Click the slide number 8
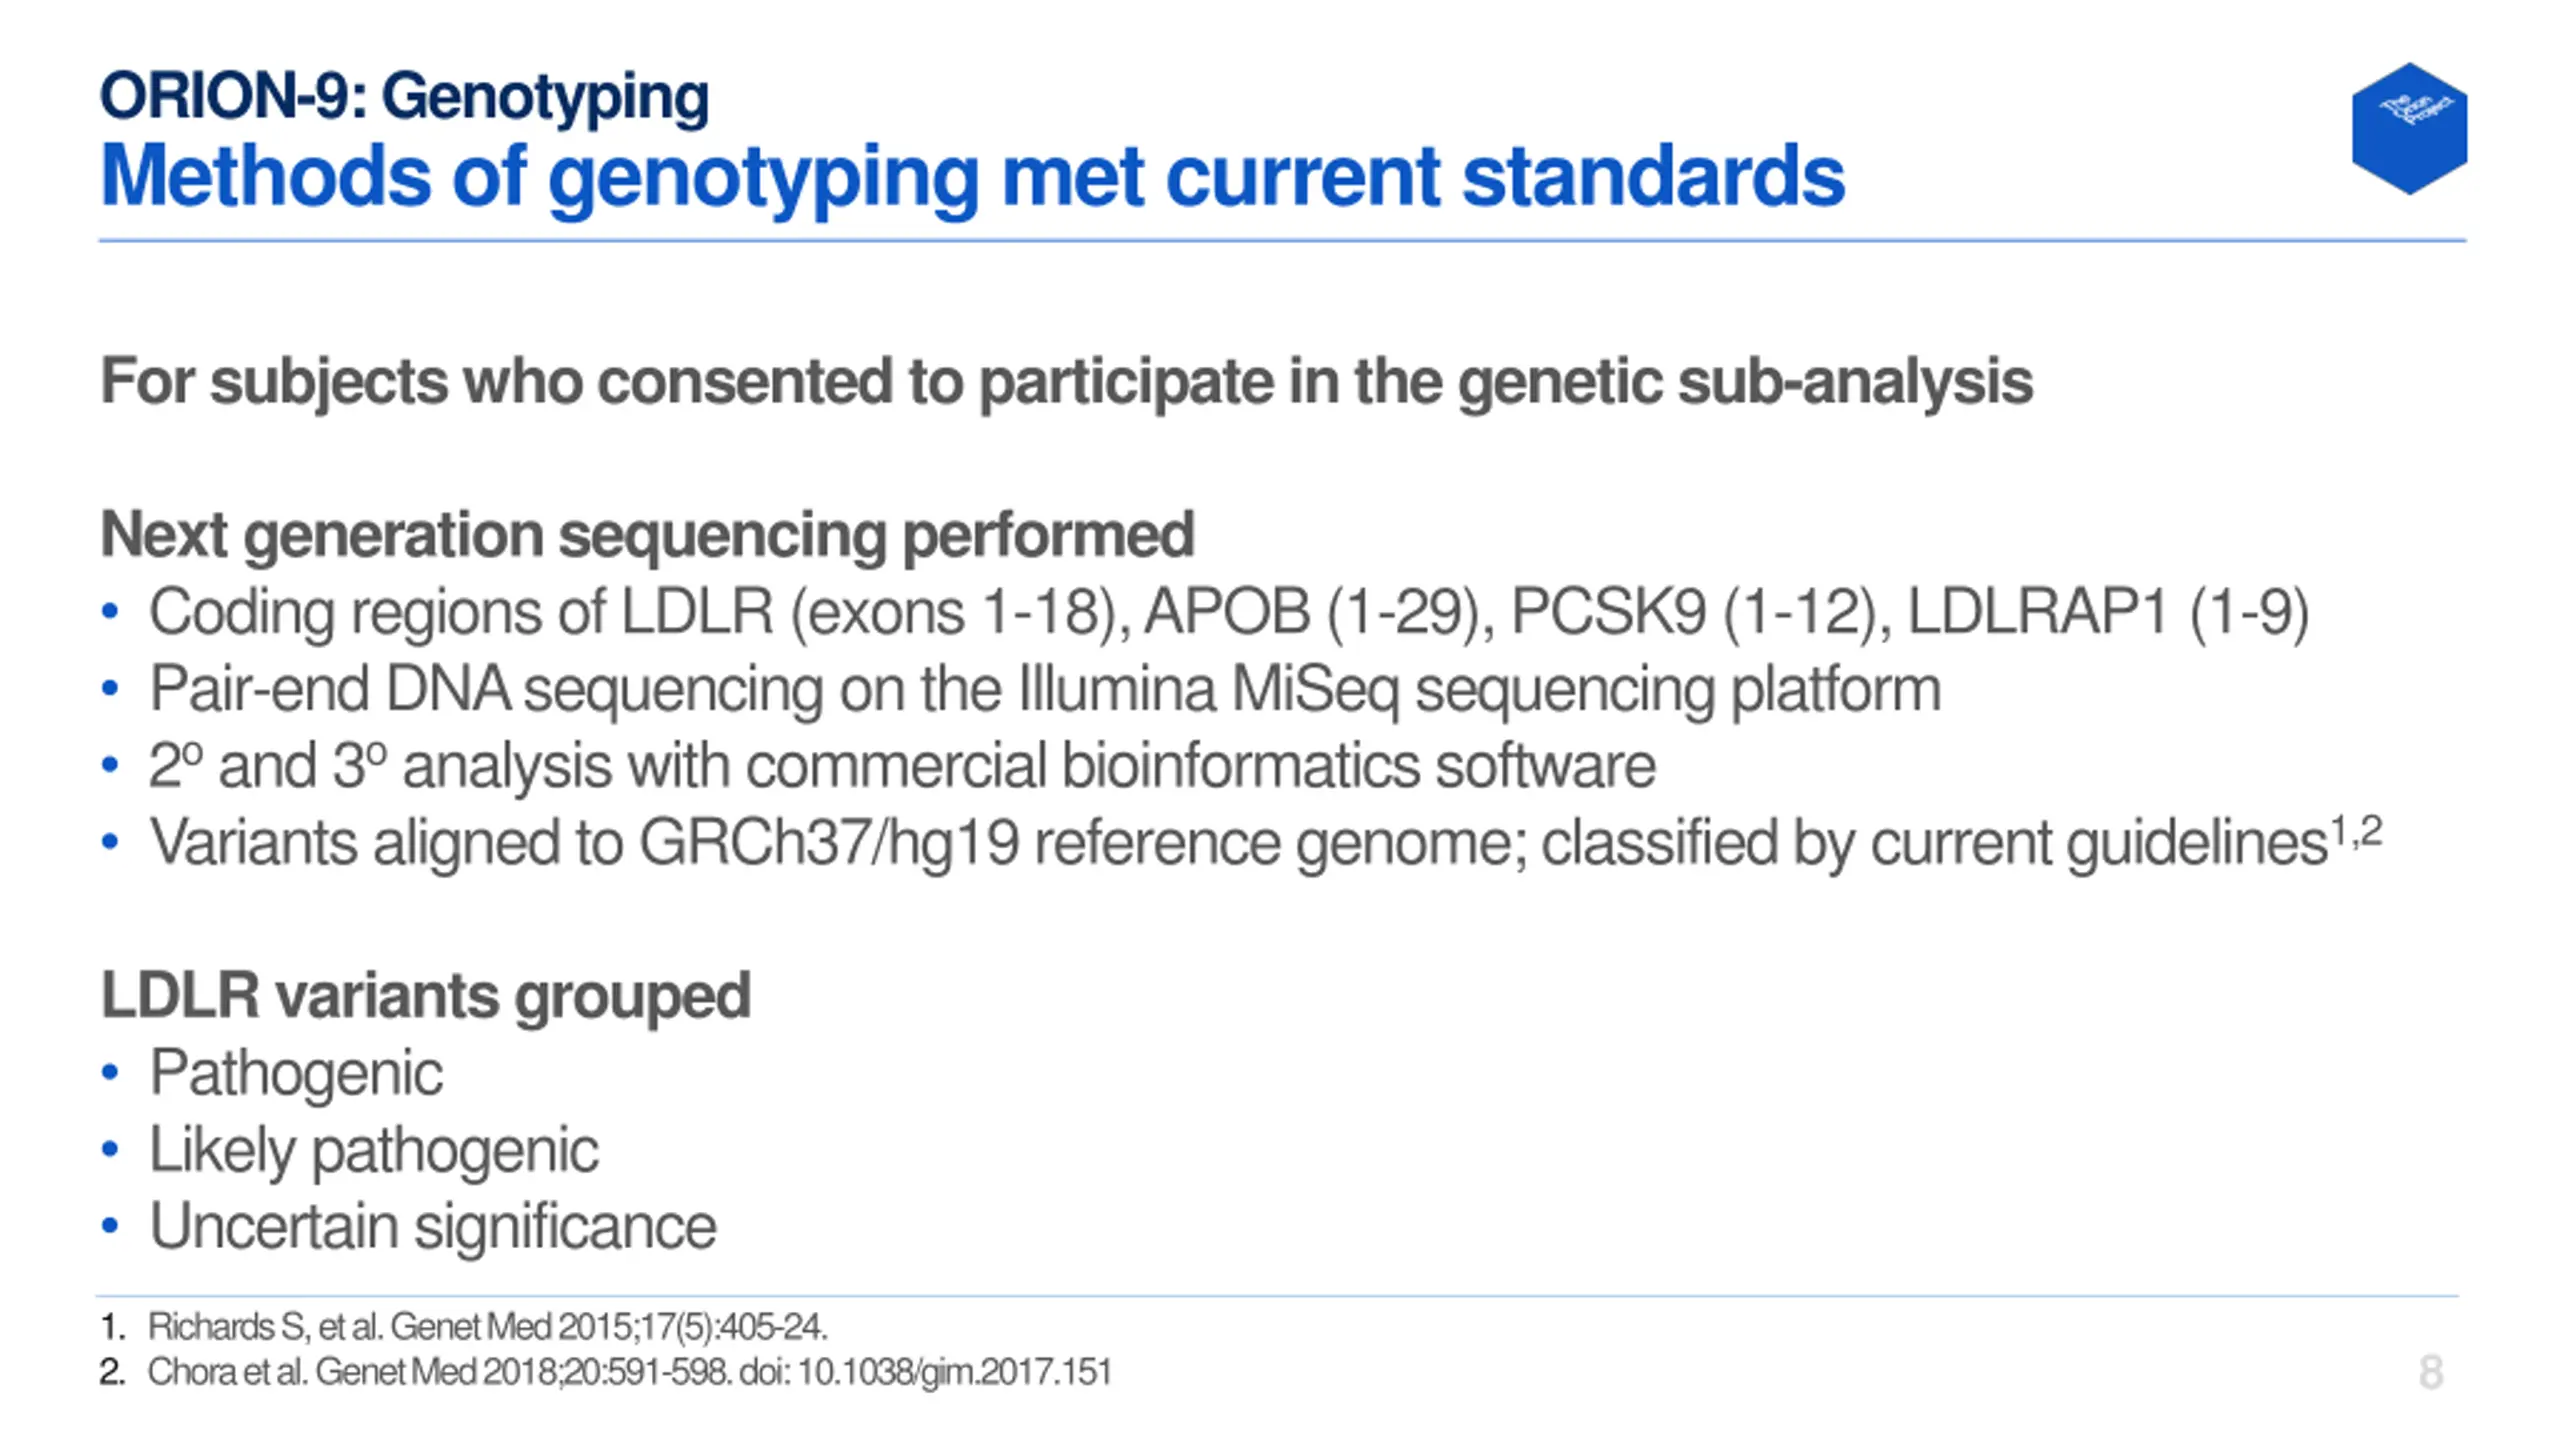Image resolution: width=2560 pixels, height=1440 pixels. click(x=2431, y=1372)
